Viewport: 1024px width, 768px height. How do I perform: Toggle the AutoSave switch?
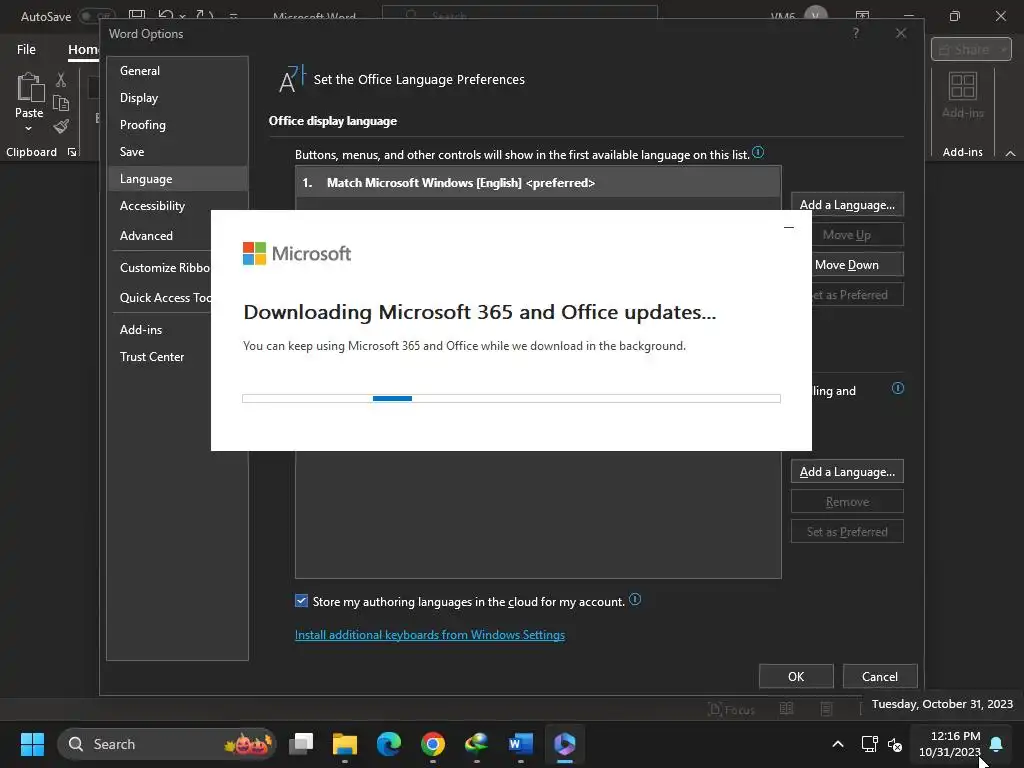(96, 16)
